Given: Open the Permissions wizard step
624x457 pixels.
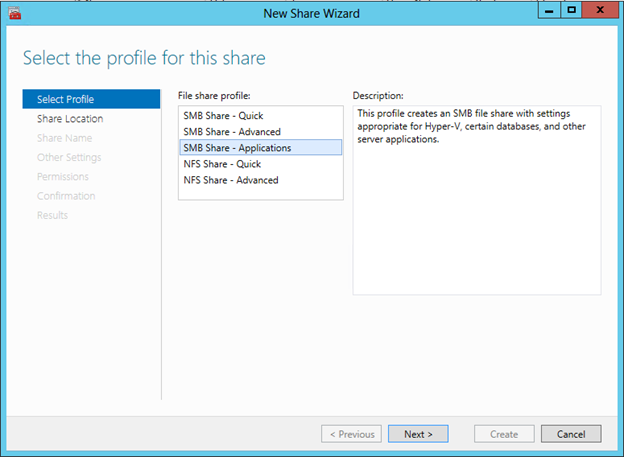Looking at the screenshot, I should click(64, 177).
